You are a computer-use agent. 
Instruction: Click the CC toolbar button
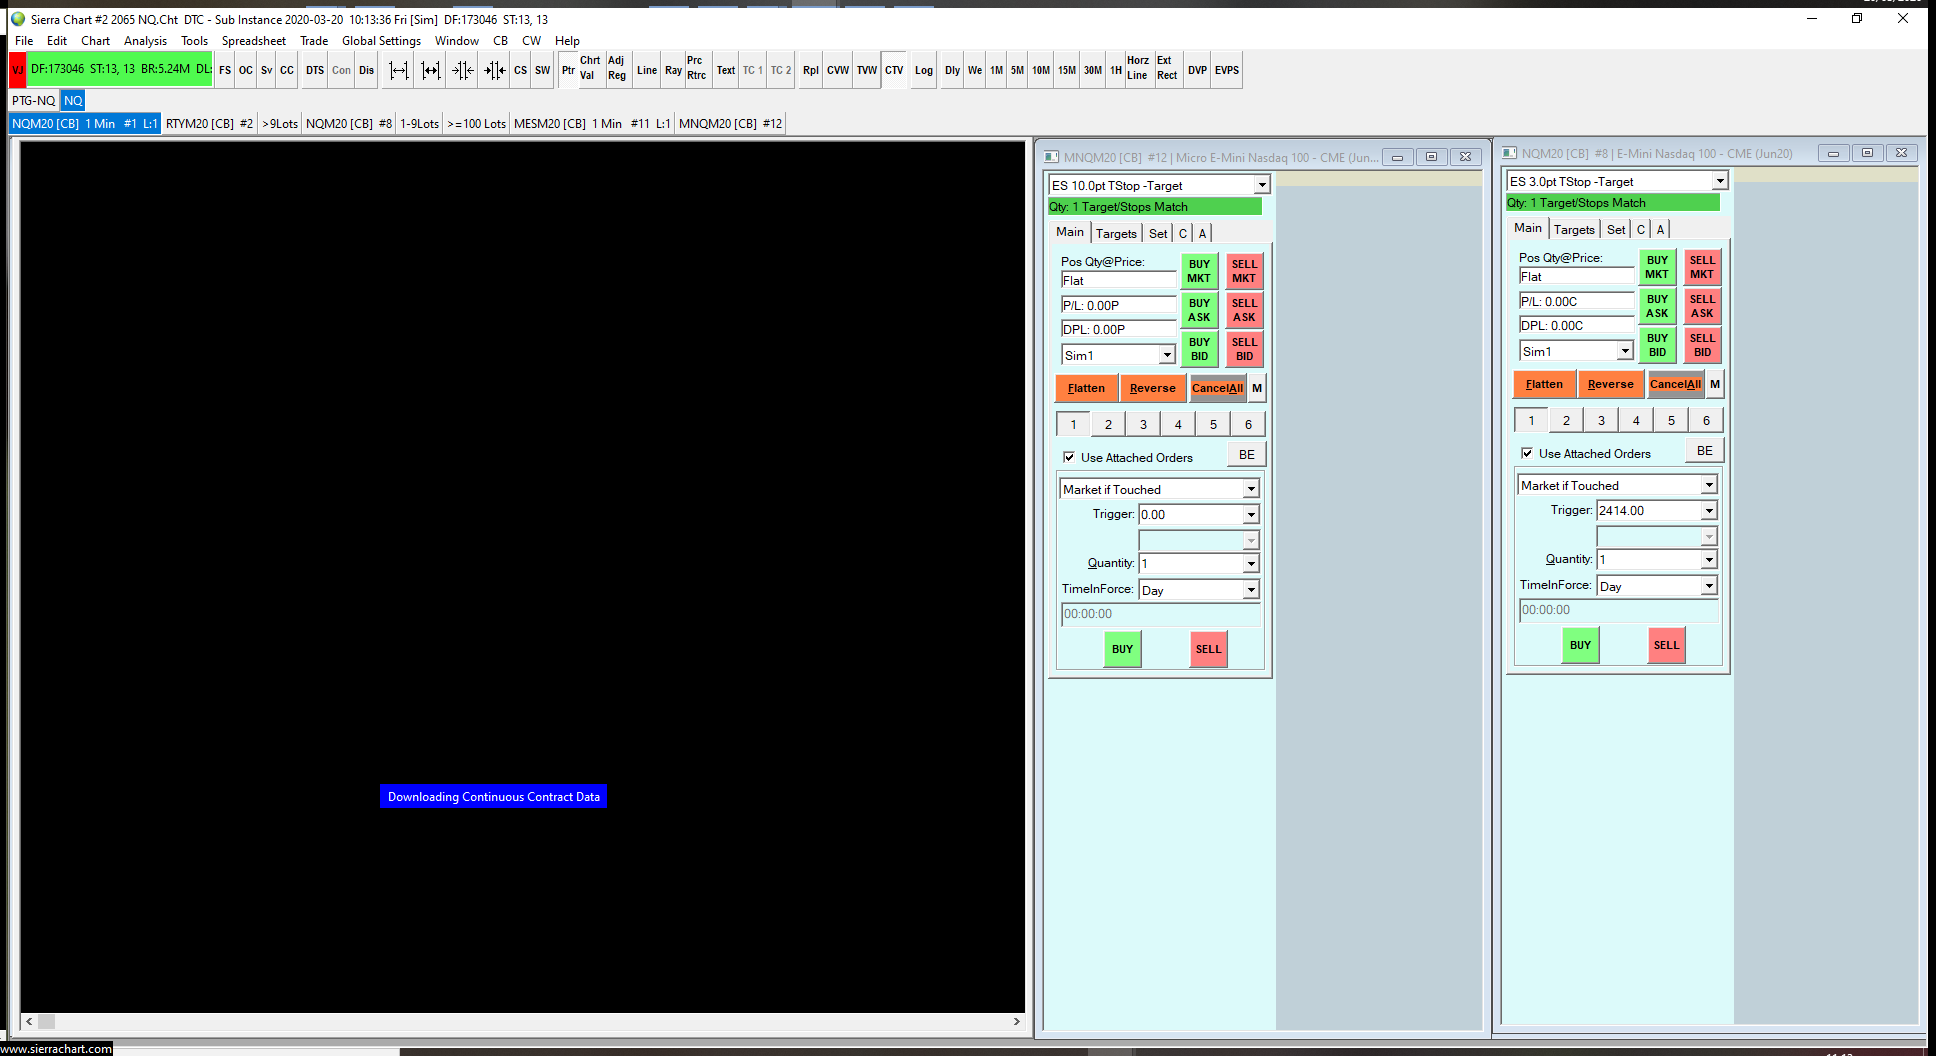(x=287, y=70)
